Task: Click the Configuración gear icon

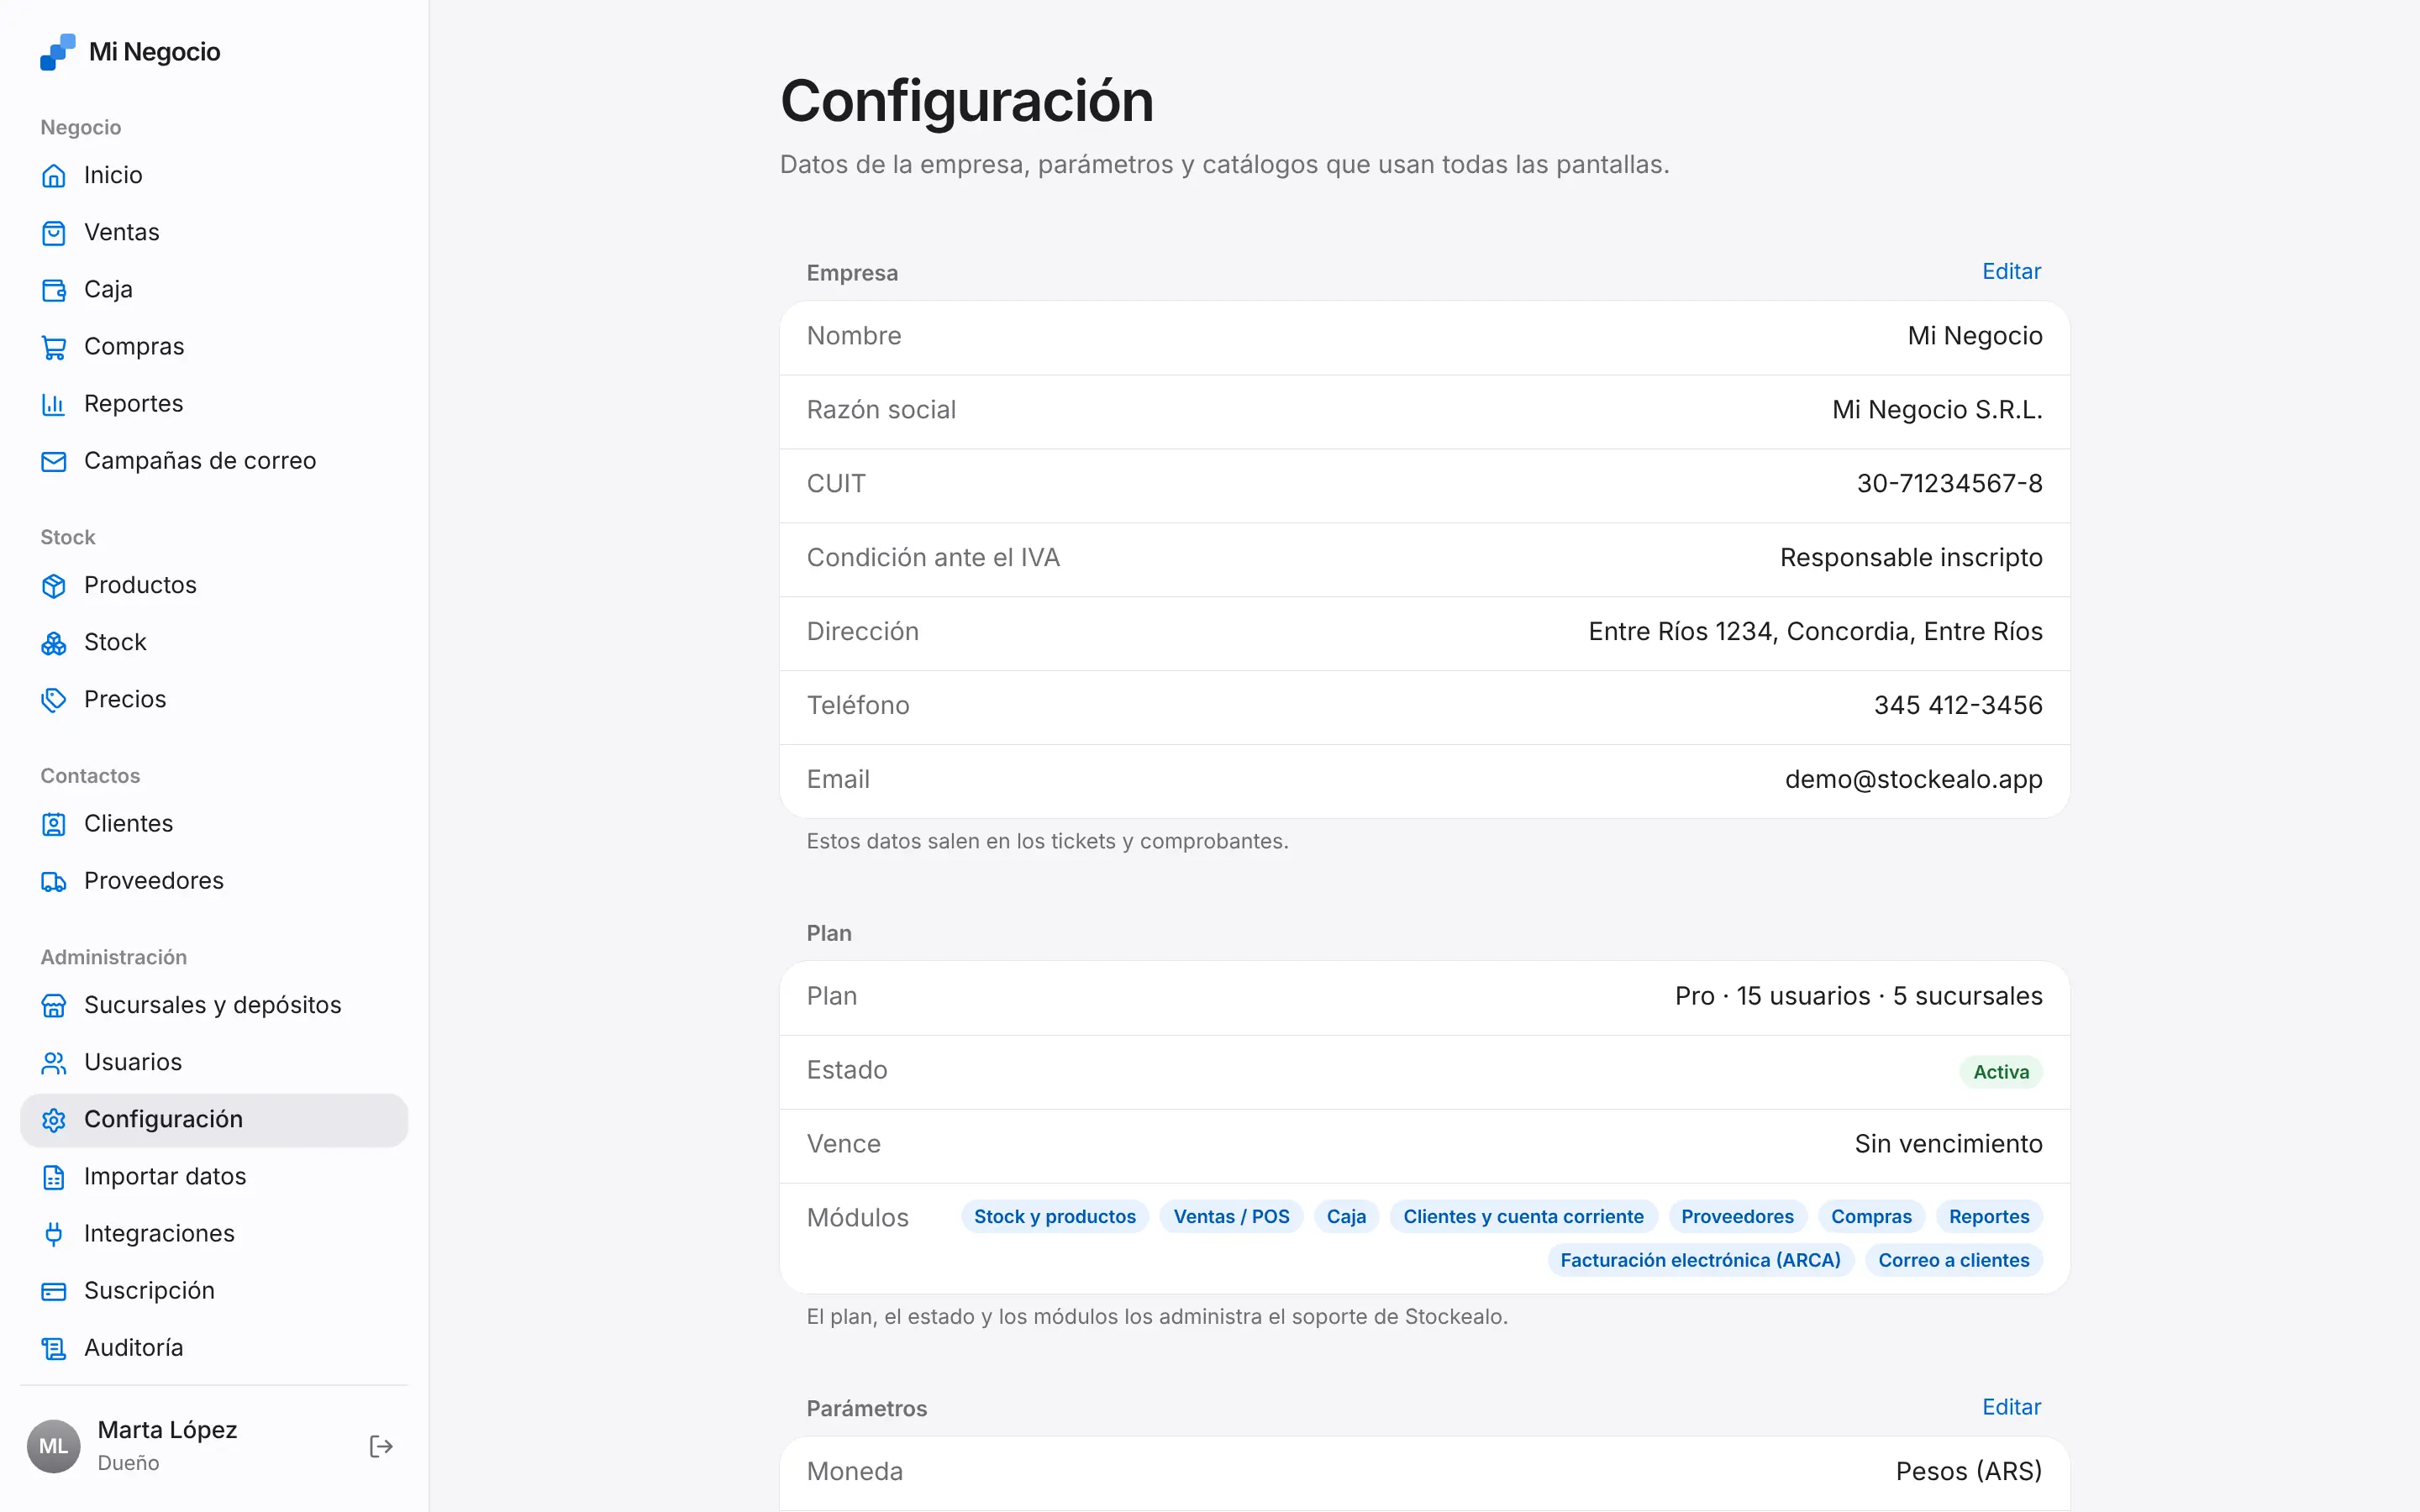Action: point(54,1120)
